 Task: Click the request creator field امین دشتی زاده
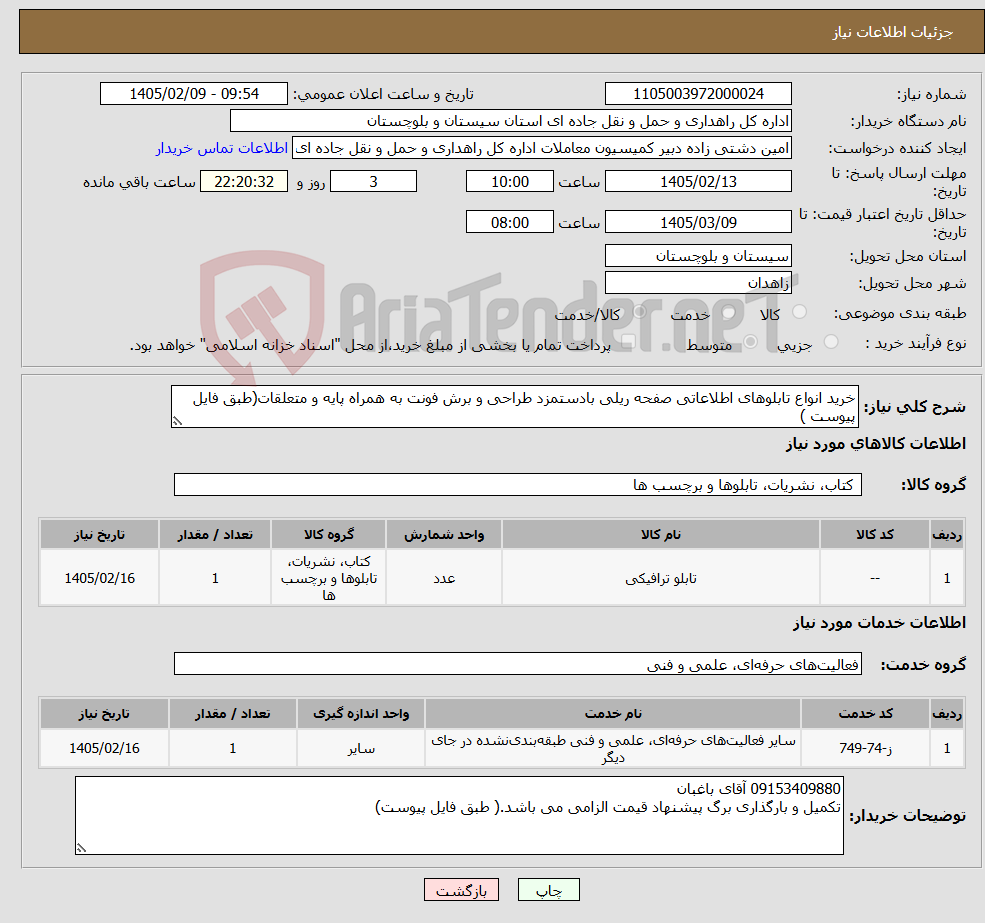541,148
